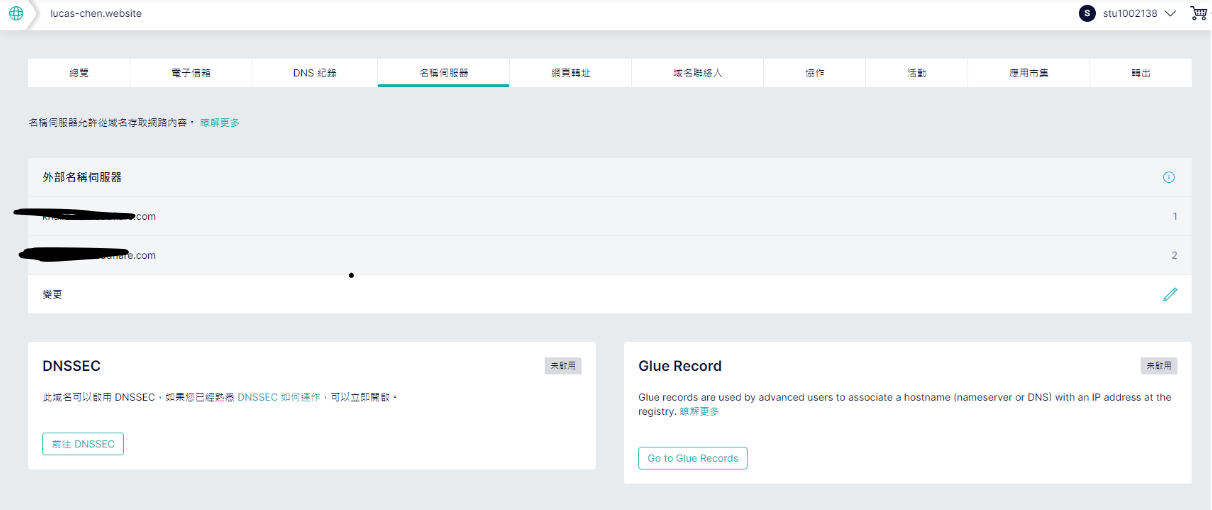Expand the stu1002138 account dropdown arrow

click(x=1170, y=14)
